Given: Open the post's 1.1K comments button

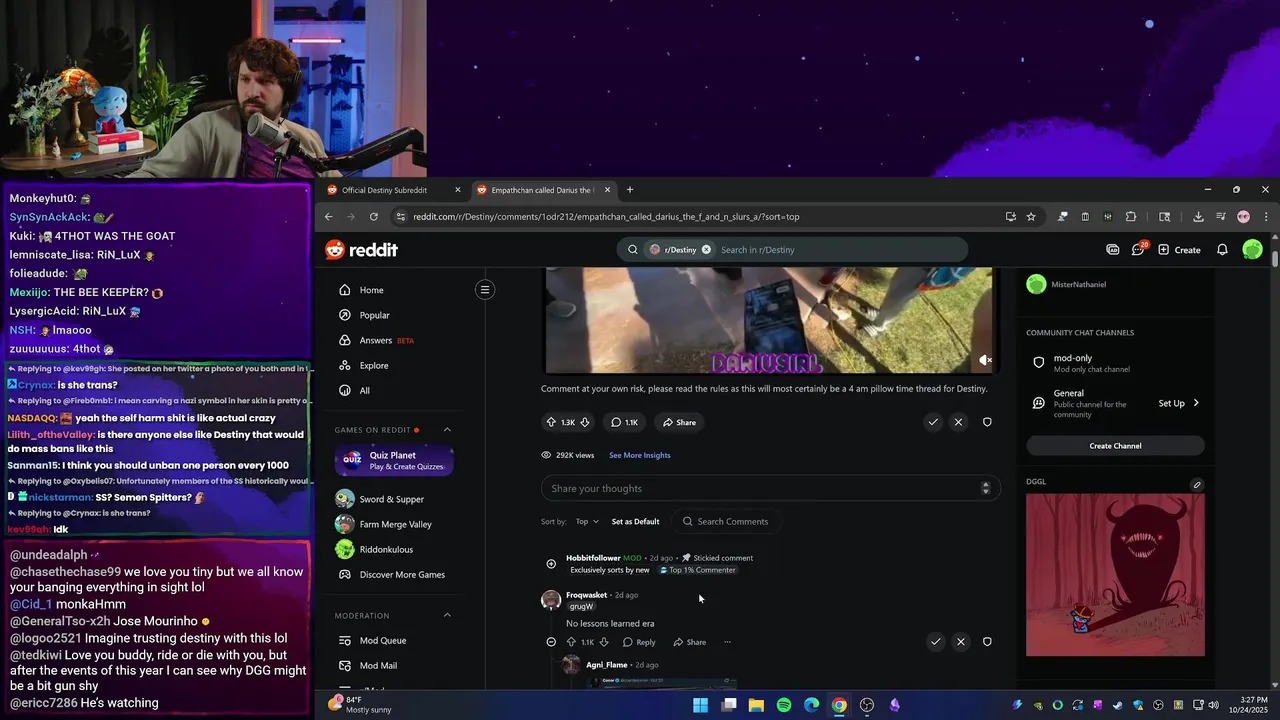Looking at the screenshot, I should [624, 422].
